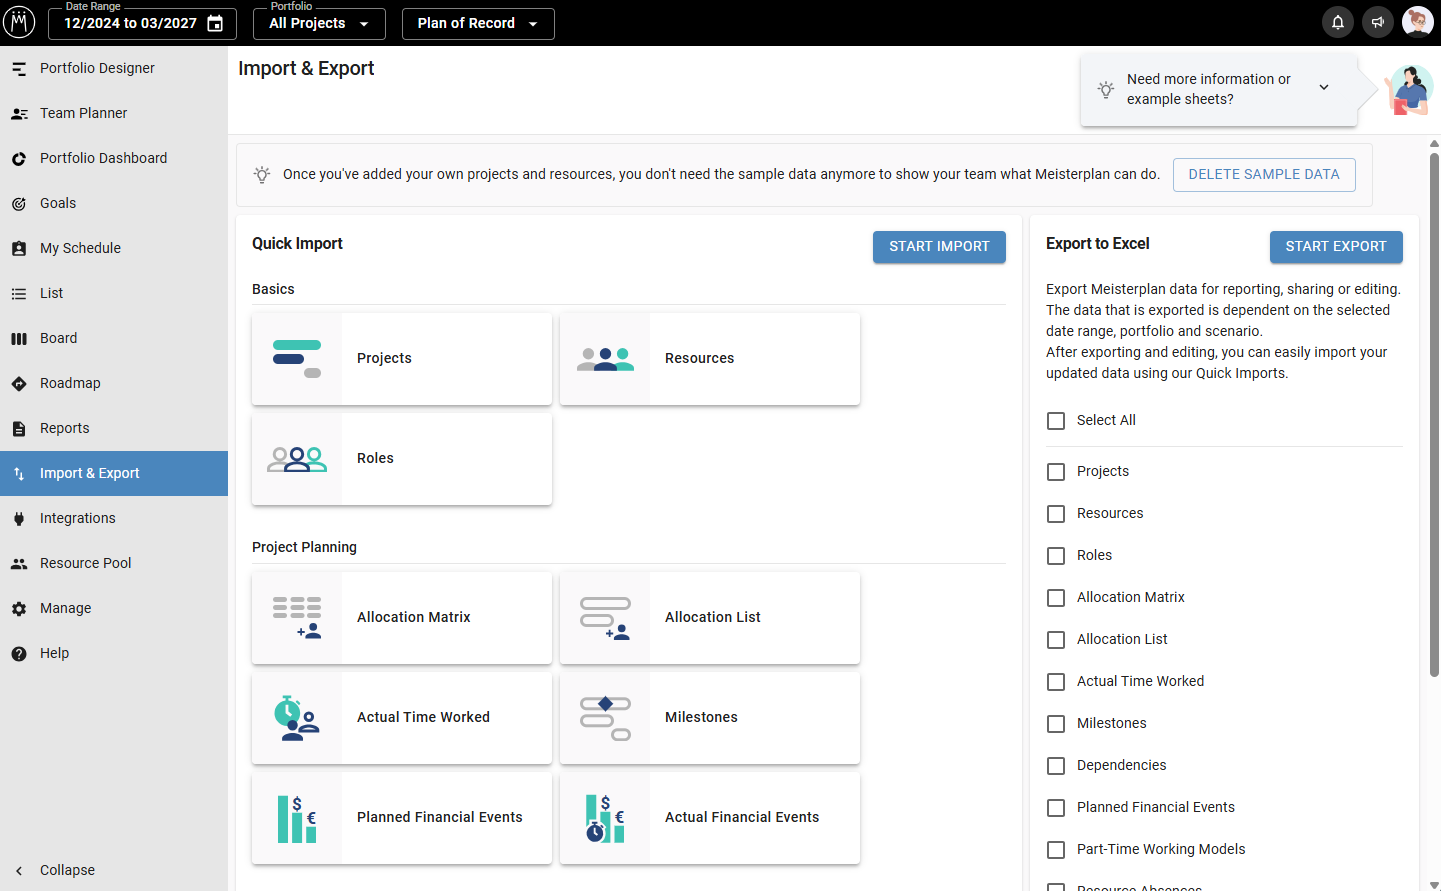Image resolution: width=1441 pixels, height=891 pixels.
Task: Go to Portfolio Designer in the sidebar
Action: pos(114,68)
